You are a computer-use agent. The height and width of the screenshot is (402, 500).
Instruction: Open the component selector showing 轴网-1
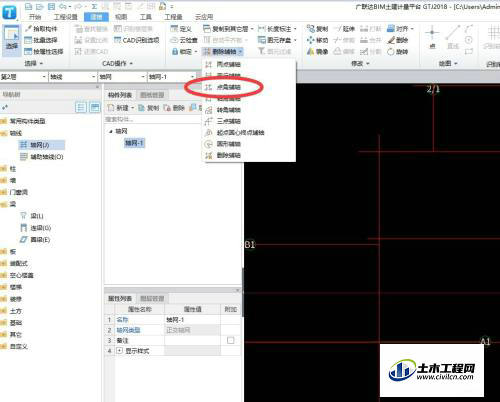point(171,77)
